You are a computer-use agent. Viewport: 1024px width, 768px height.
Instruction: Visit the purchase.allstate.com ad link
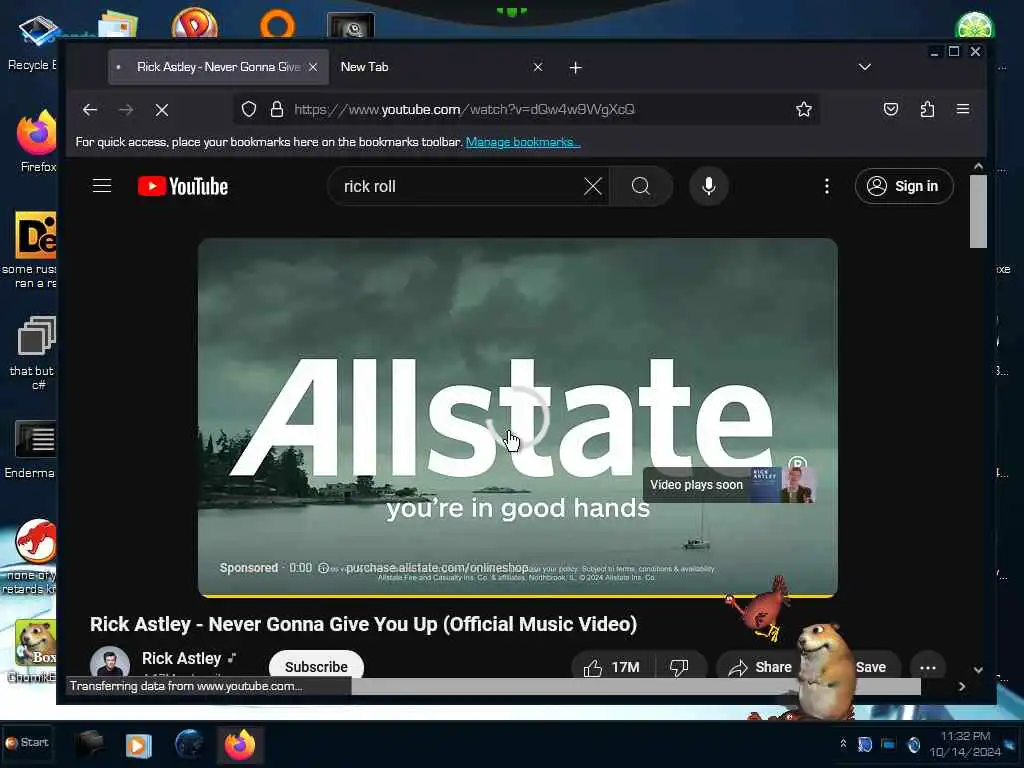tap(437, 568)
